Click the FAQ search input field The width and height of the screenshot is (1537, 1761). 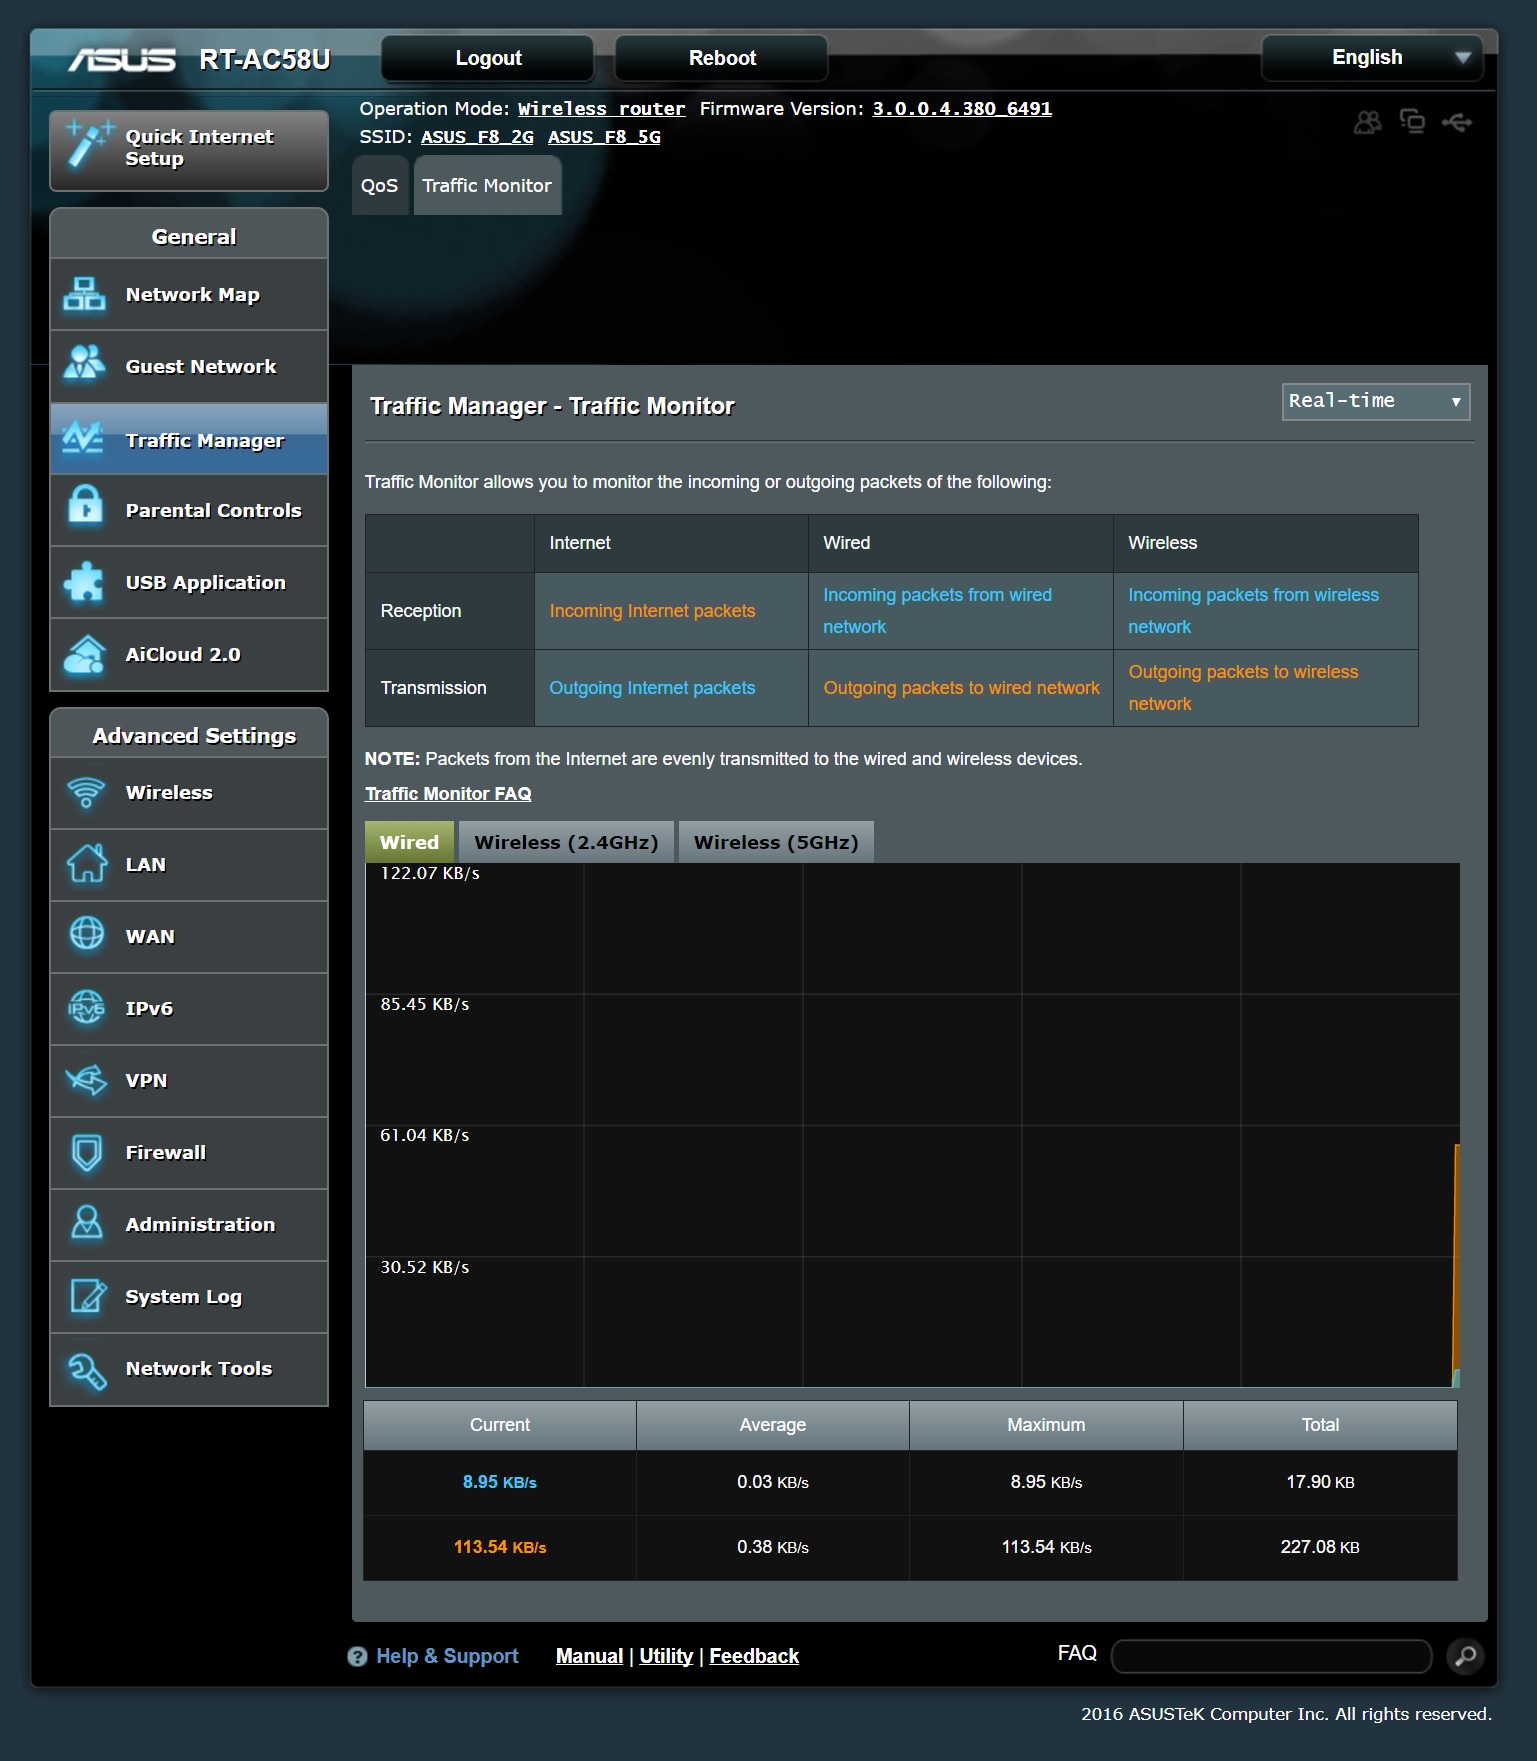(x=1271, y=1656)
